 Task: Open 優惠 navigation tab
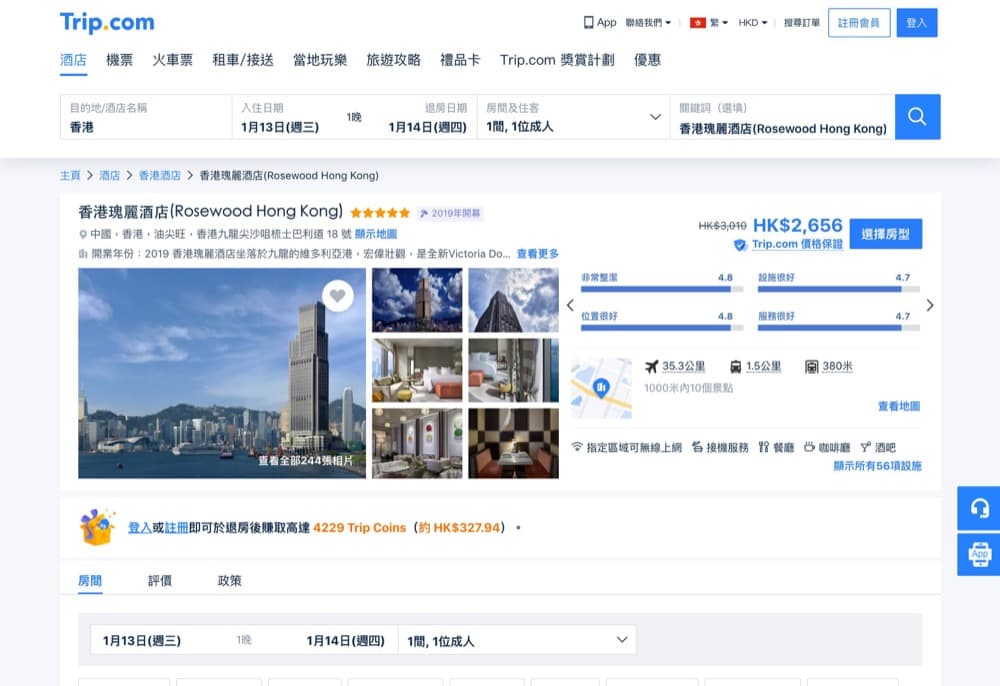(647, 60)
